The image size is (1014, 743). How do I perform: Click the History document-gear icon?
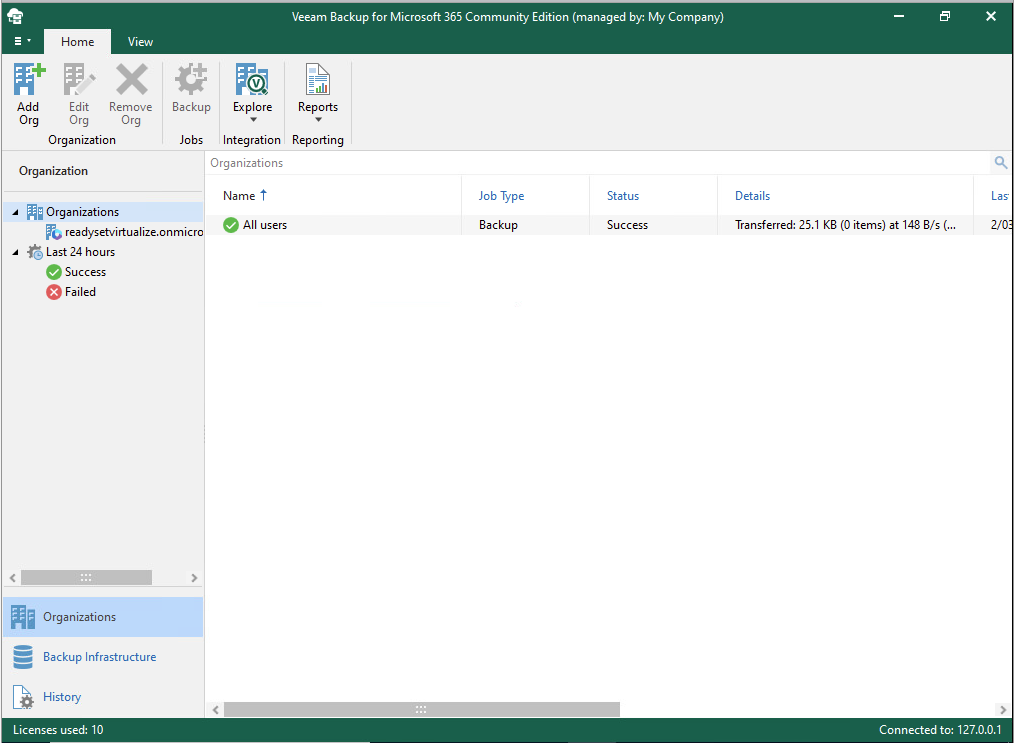23,697
